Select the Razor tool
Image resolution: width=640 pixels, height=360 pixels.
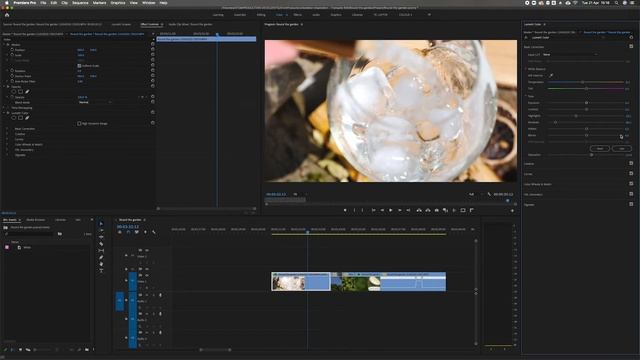101,244
